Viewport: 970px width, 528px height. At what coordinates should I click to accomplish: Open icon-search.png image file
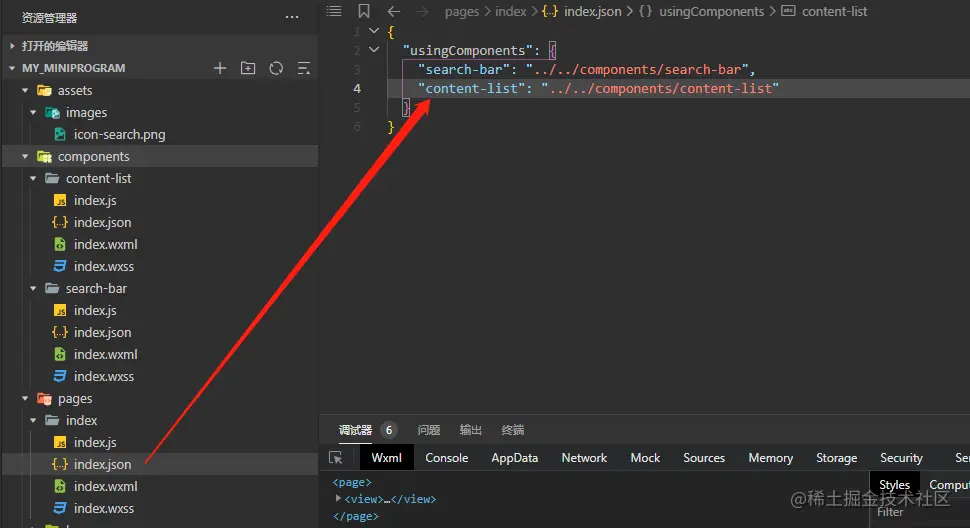119,134
